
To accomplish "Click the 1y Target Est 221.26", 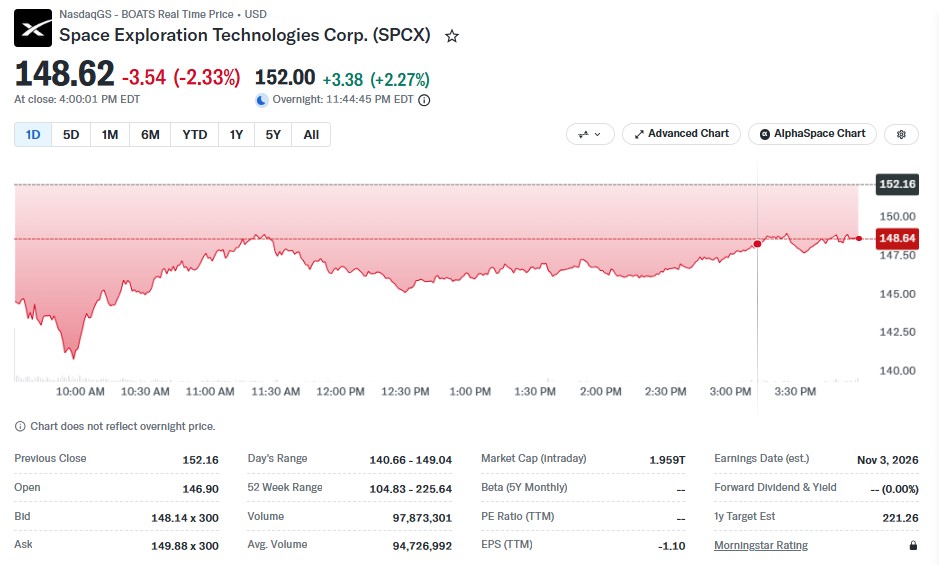I will [x=900, y=518].
